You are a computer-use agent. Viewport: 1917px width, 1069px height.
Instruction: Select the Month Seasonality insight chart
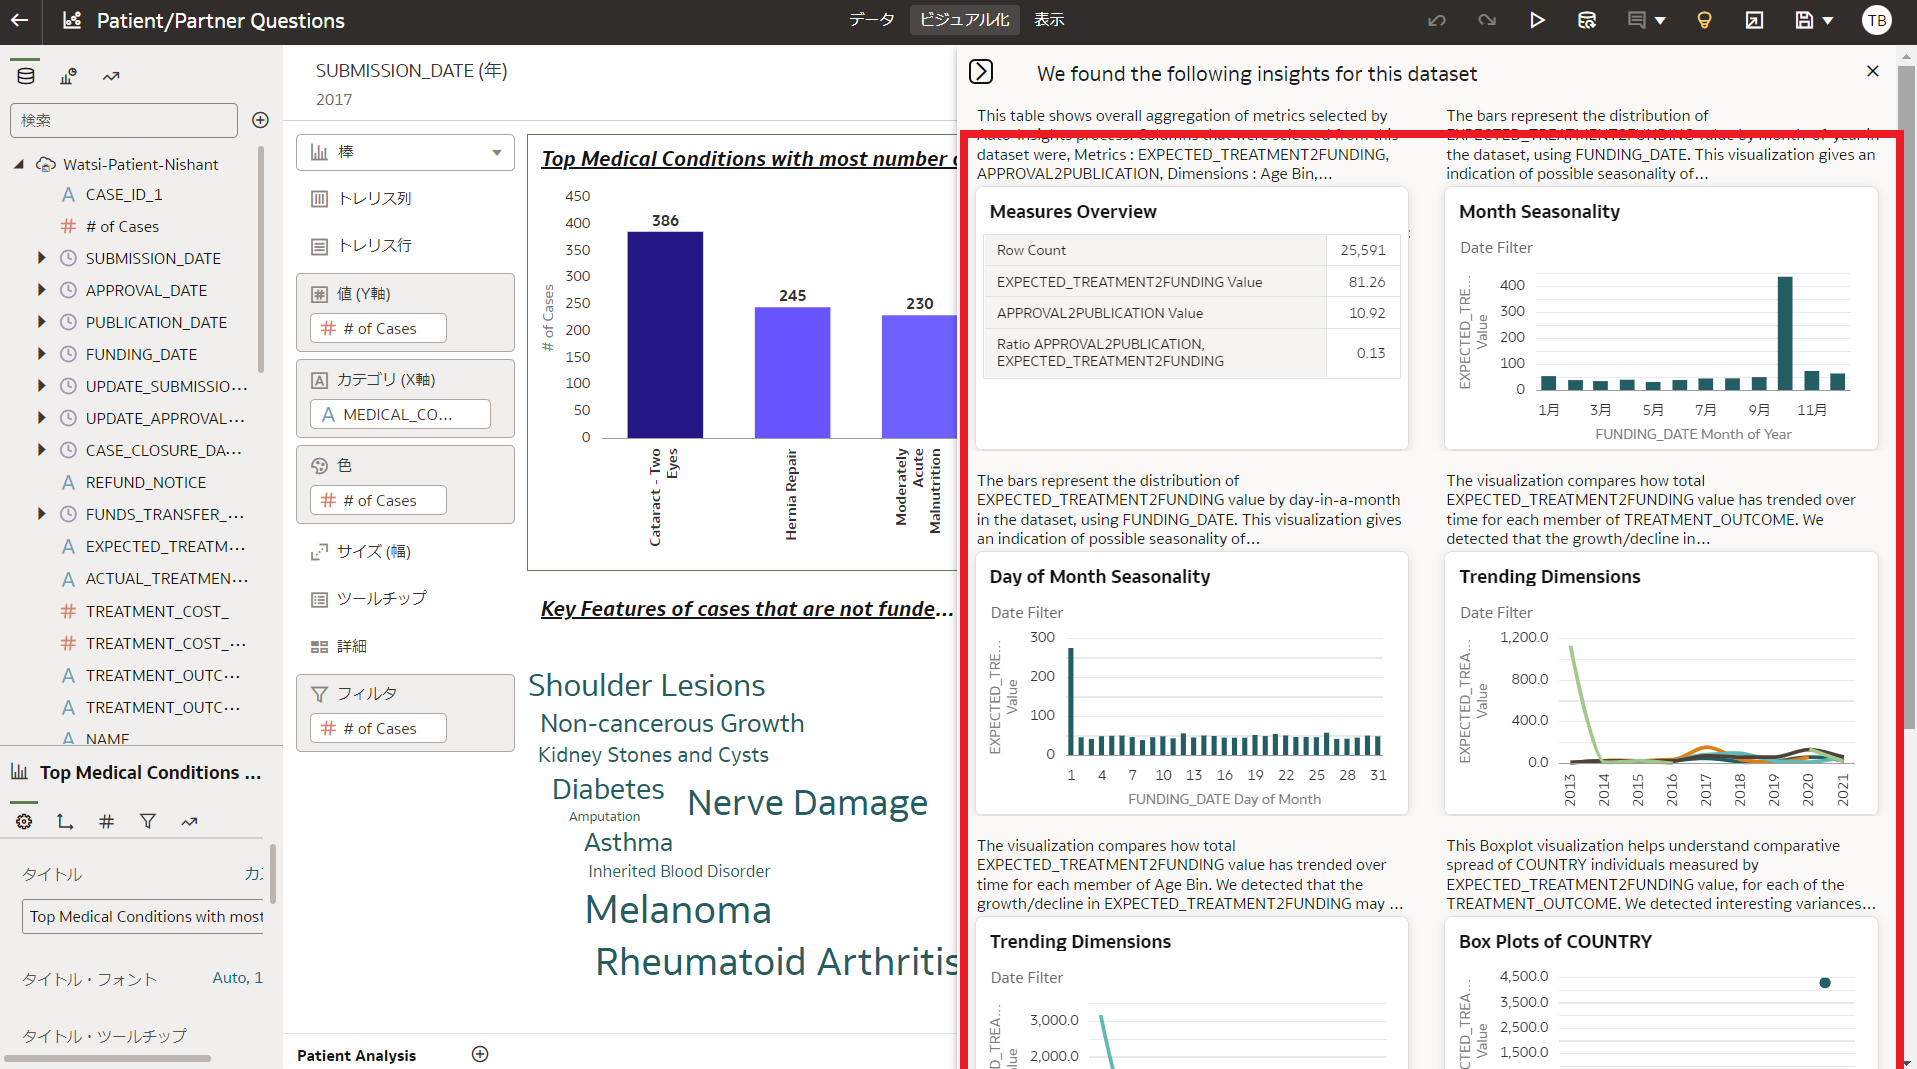(x=1661, y=318)
